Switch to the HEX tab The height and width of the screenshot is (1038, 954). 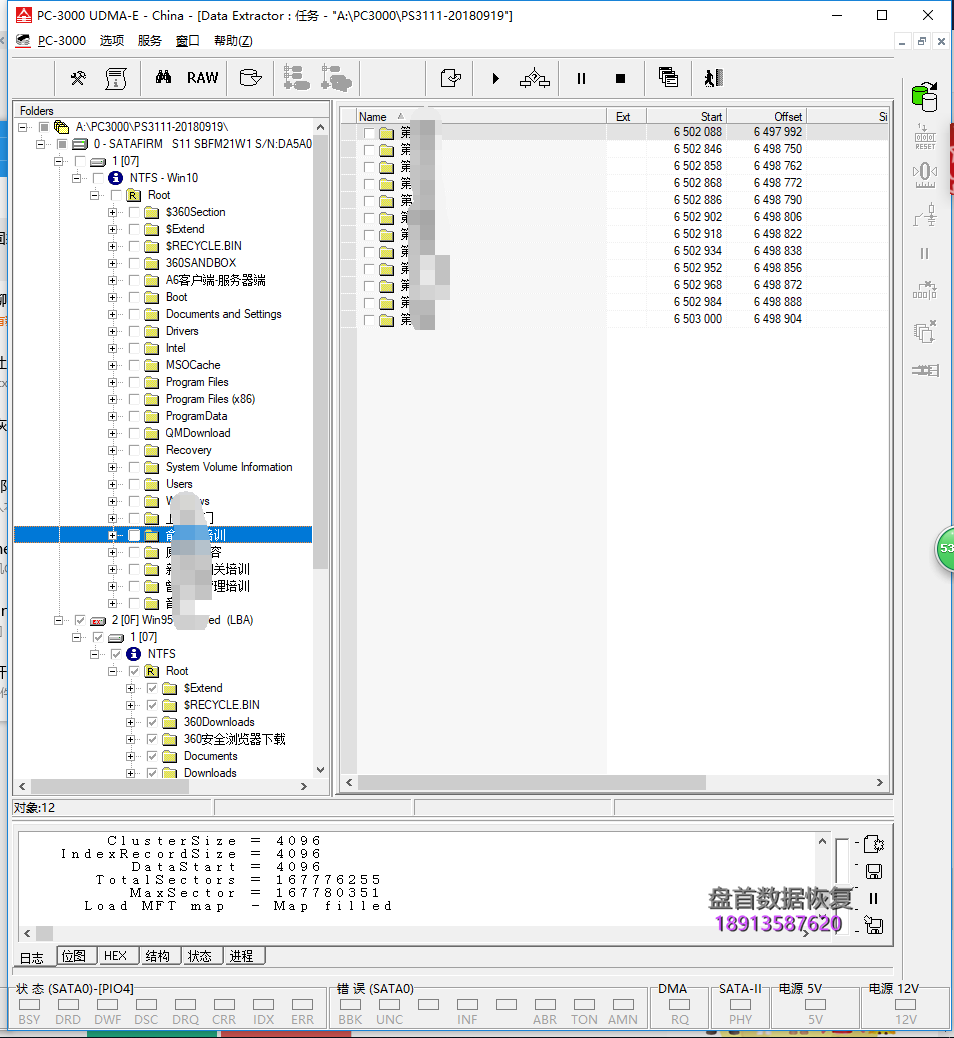click(x=115, y=956)
